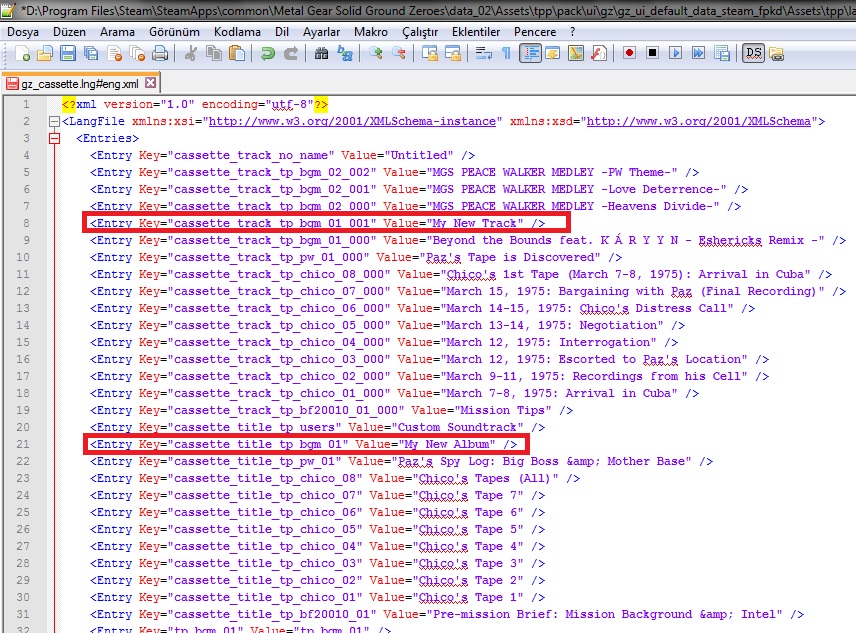Collapse the Entries fold on line 3

pos(54,138)
